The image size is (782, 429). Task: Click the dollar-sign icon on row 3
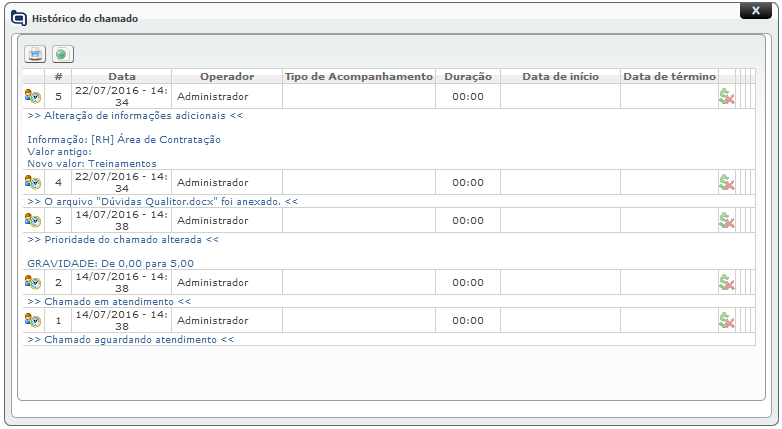[727, 220]
